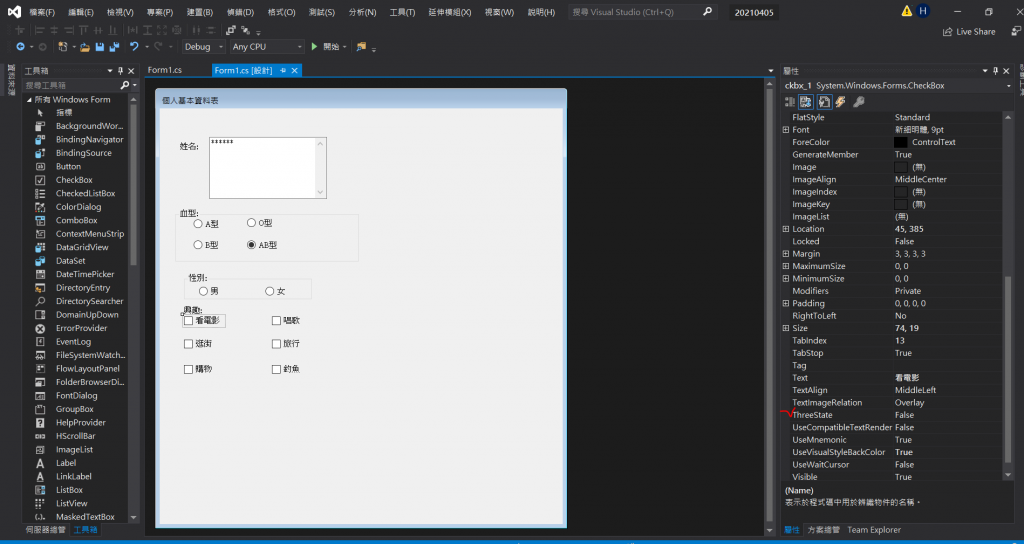Open the ckbx_1 object selector dropdown
1024x544 pixels.
[x=1008, y=86]
